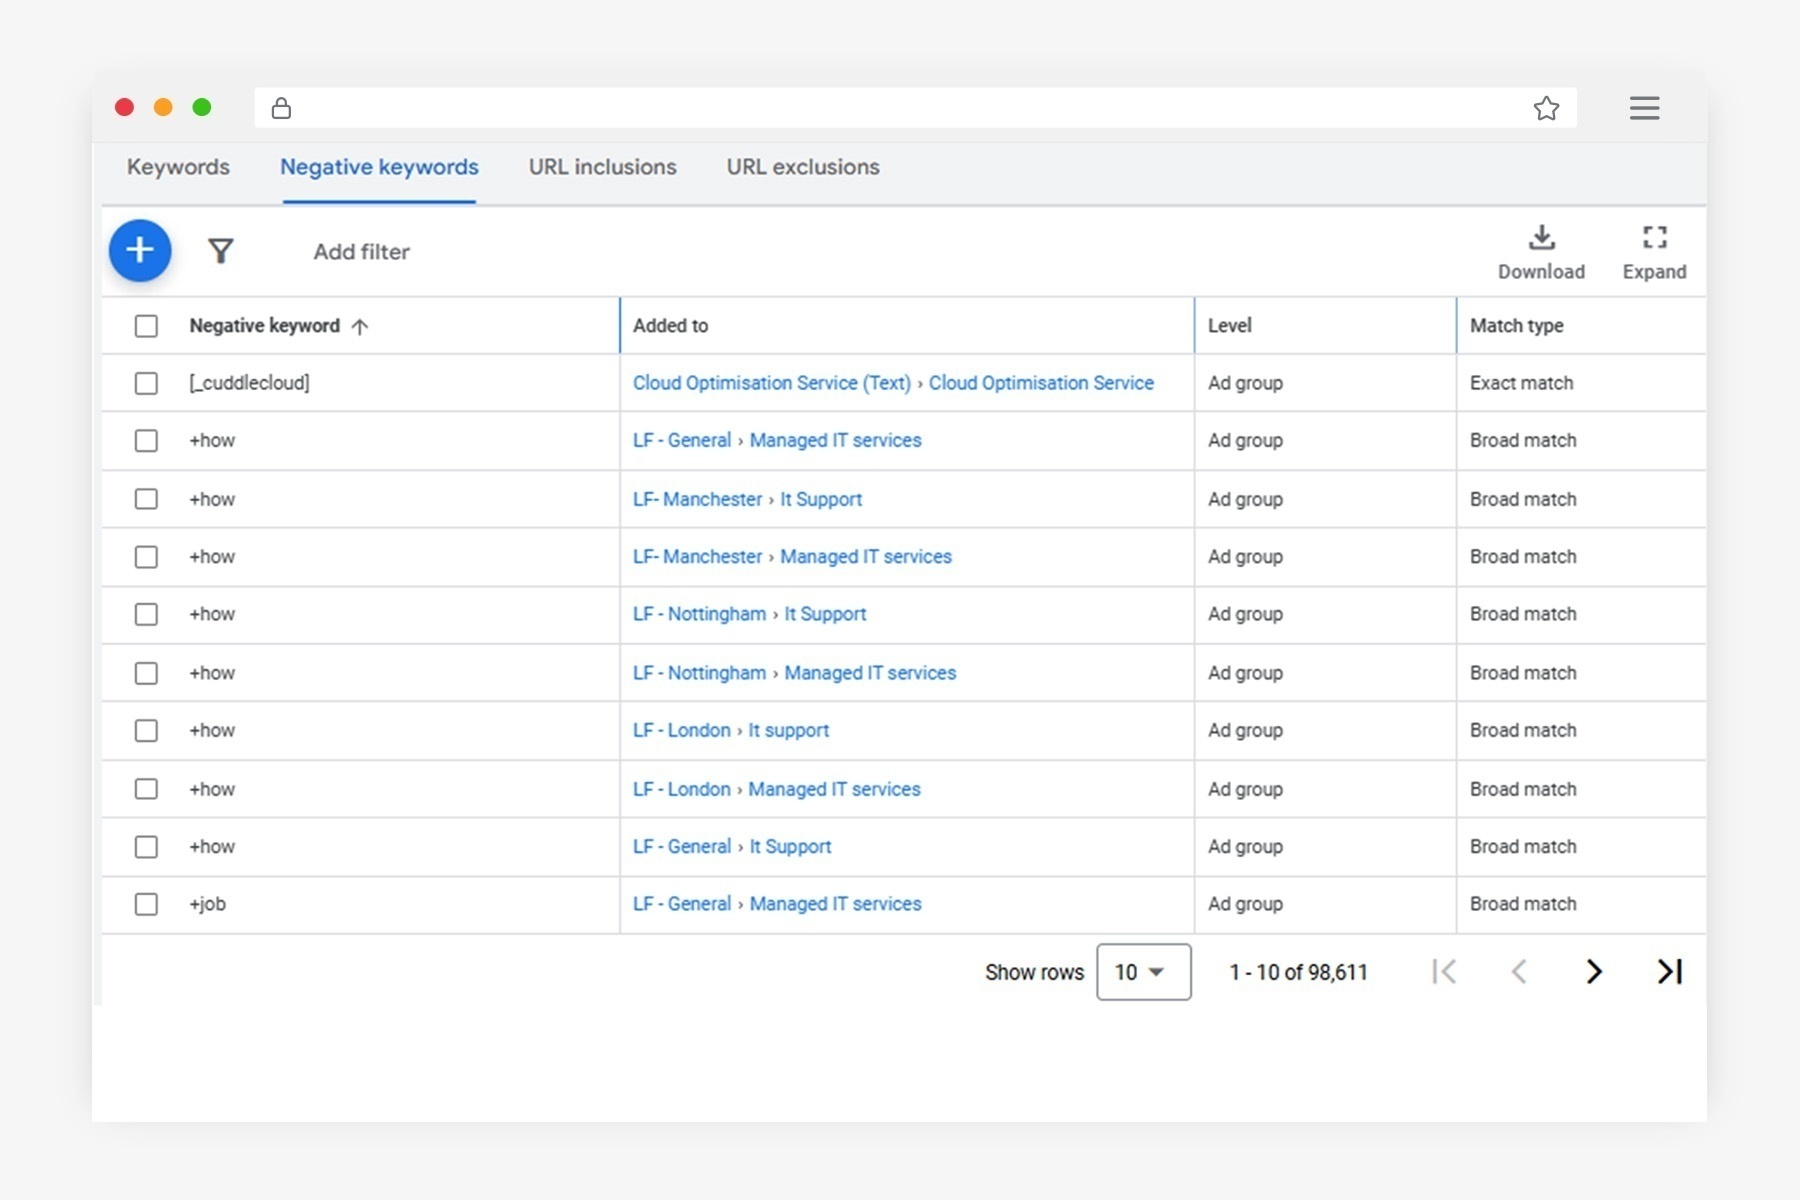Download the negative keywords table
Viewport: 1800px width, 1200px height.
point(1540,252)
